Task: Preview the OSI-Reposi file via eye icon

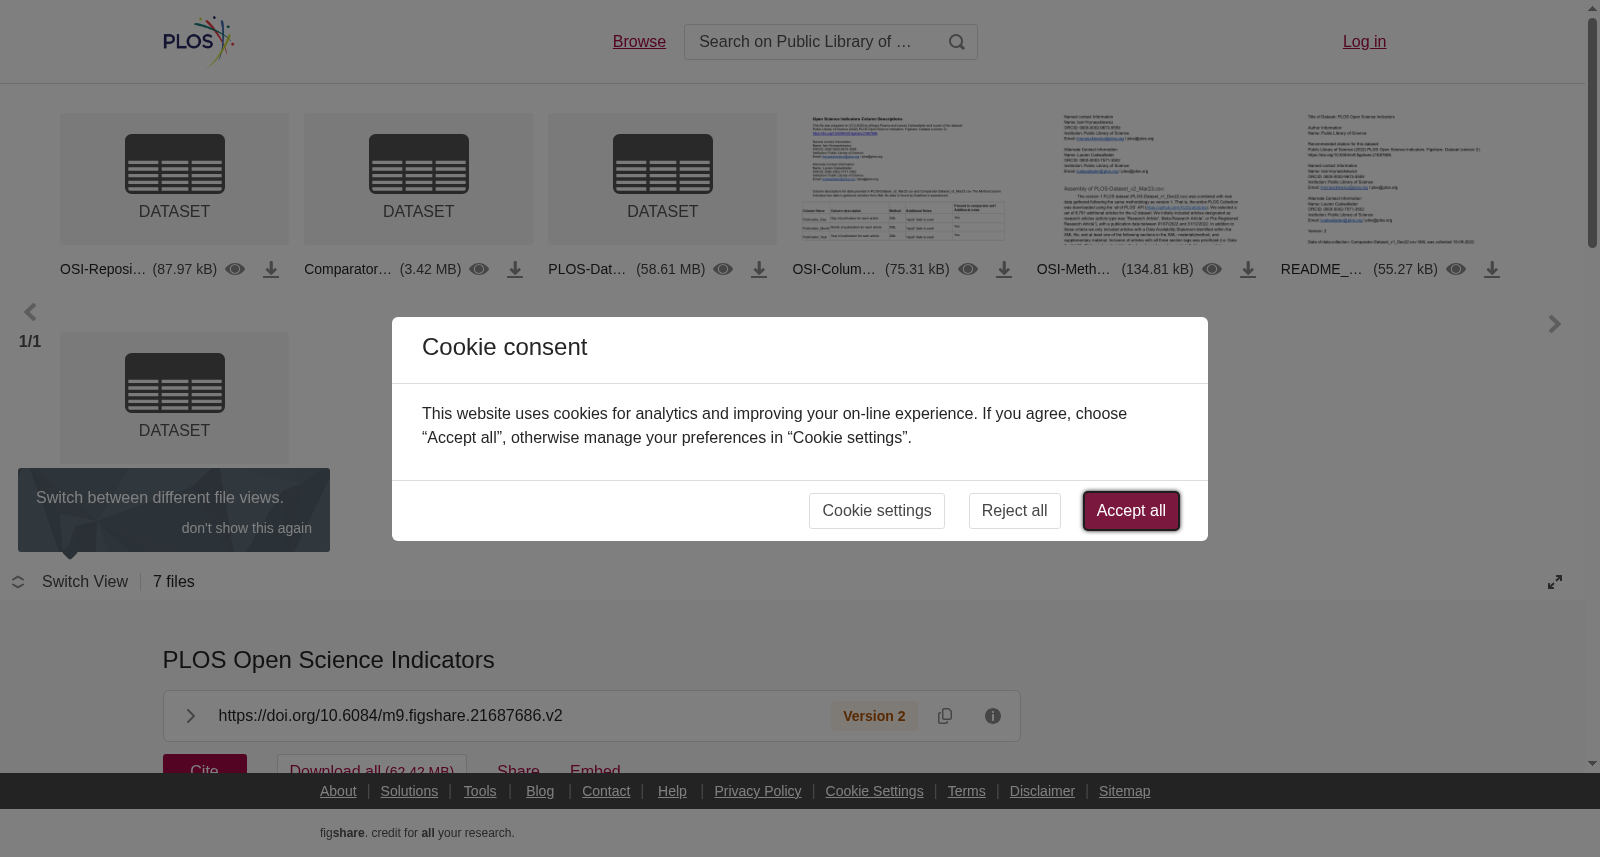Action: click(235, 269)
